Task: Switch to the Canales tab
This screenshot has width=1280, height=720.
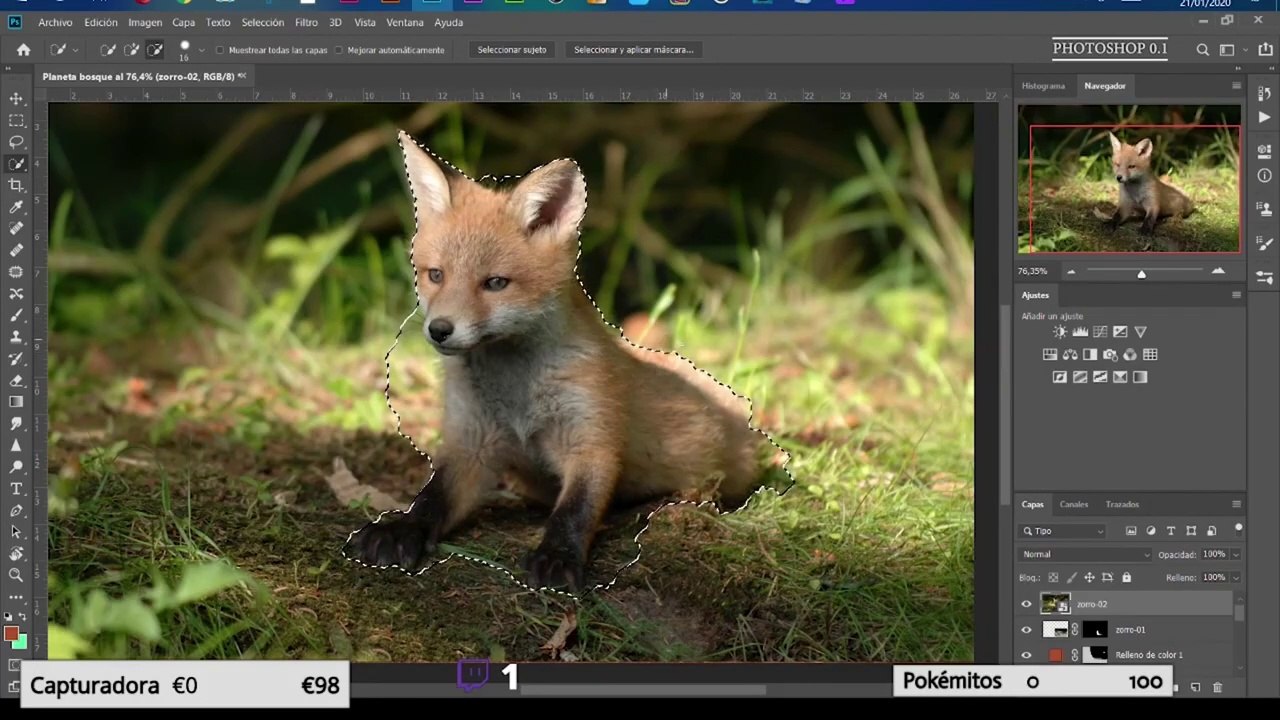Action: click(x=1074, y=504)
